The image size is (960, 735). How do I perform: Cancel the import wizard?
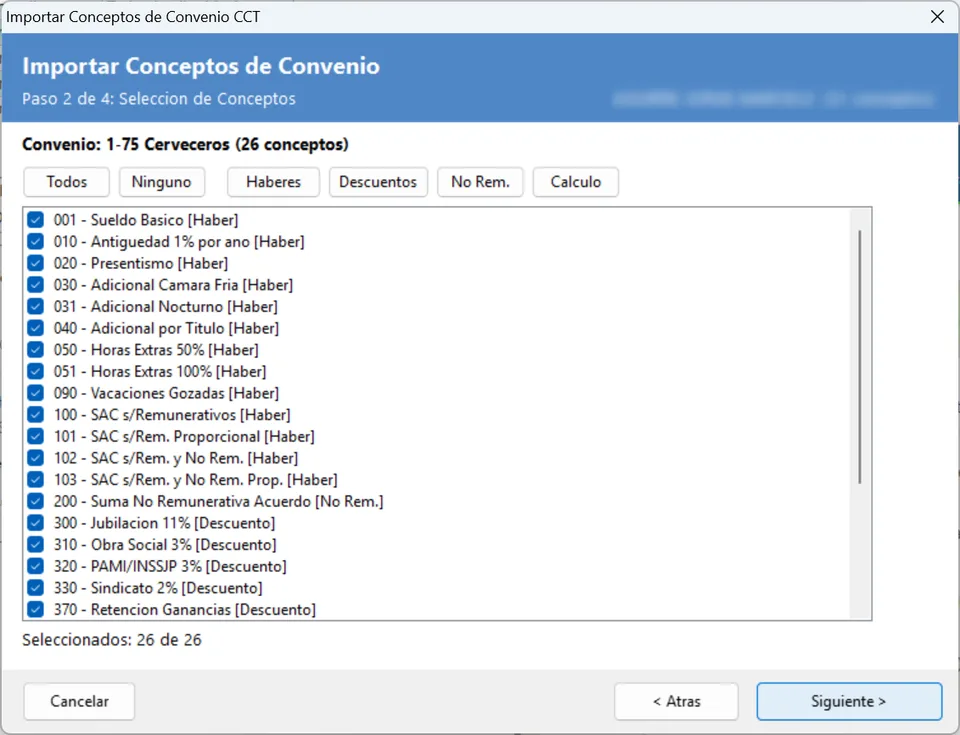pos(79,701)
